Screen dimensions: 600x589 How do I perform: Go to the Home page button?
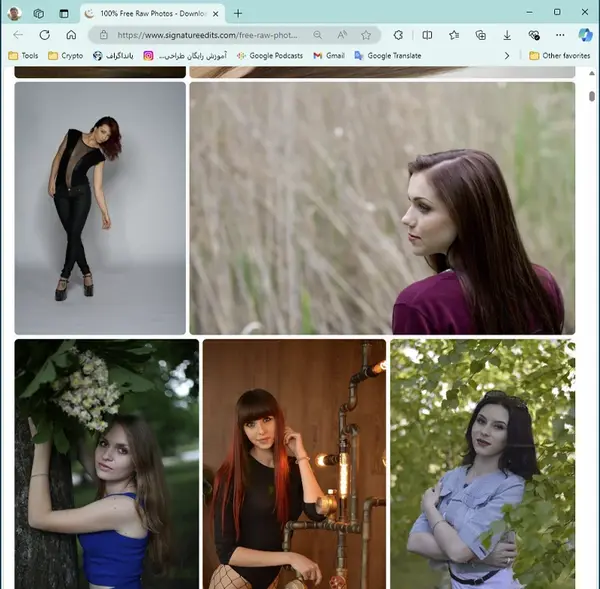click(71, 35)
